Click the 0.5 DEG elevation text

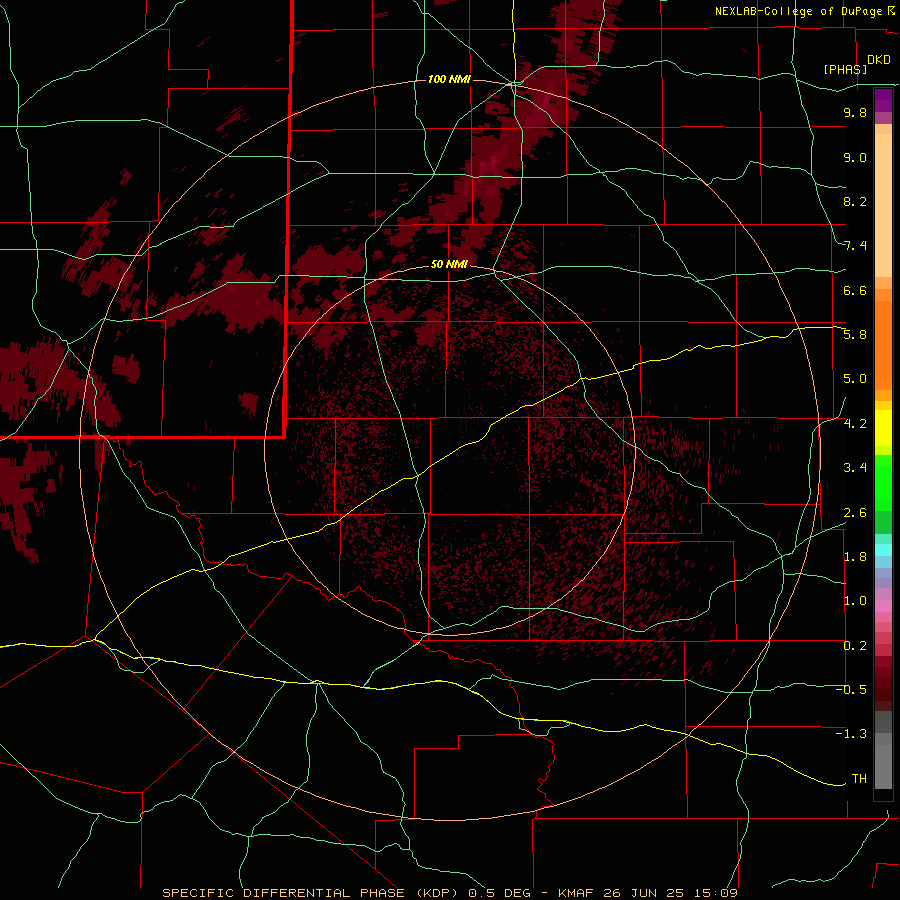[498, 893]
